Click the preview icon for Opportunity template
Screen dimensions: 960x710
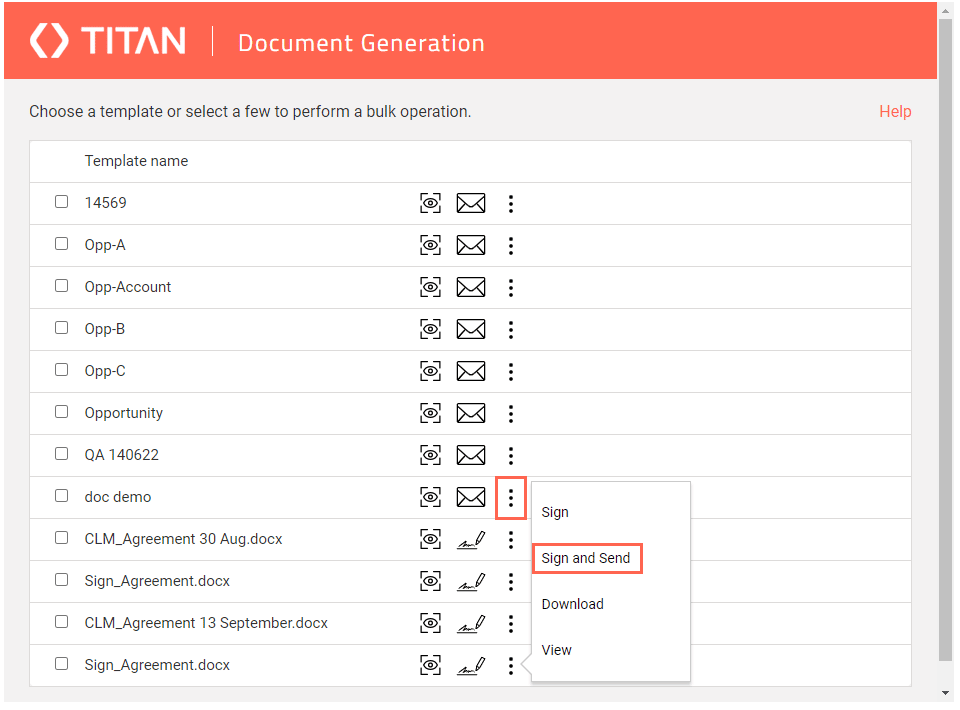click(x=430, y=414)
